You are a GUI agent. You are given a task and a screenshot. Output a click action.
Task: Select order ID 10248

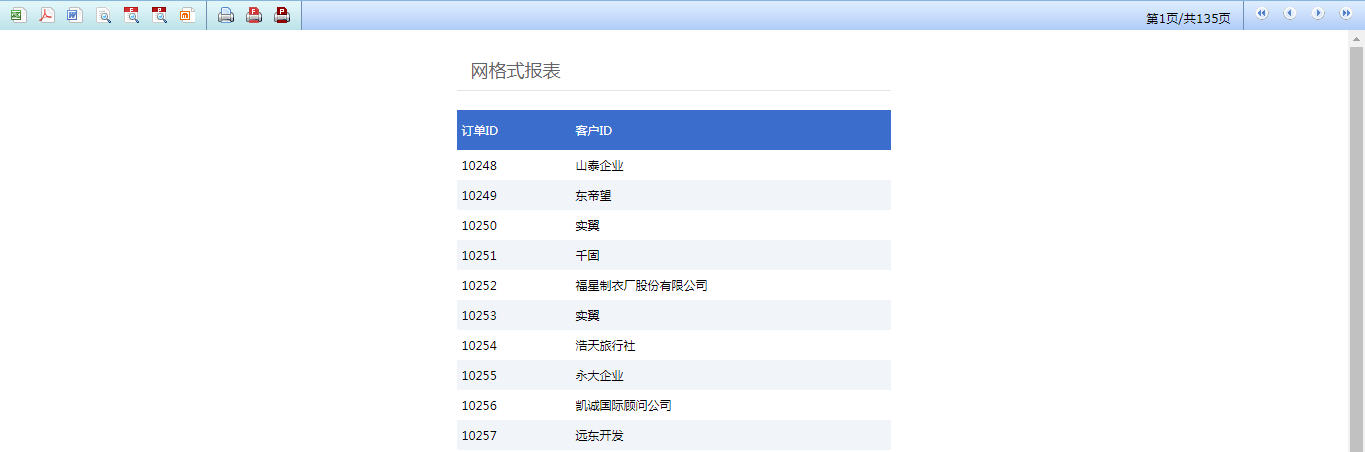point(479,165)
